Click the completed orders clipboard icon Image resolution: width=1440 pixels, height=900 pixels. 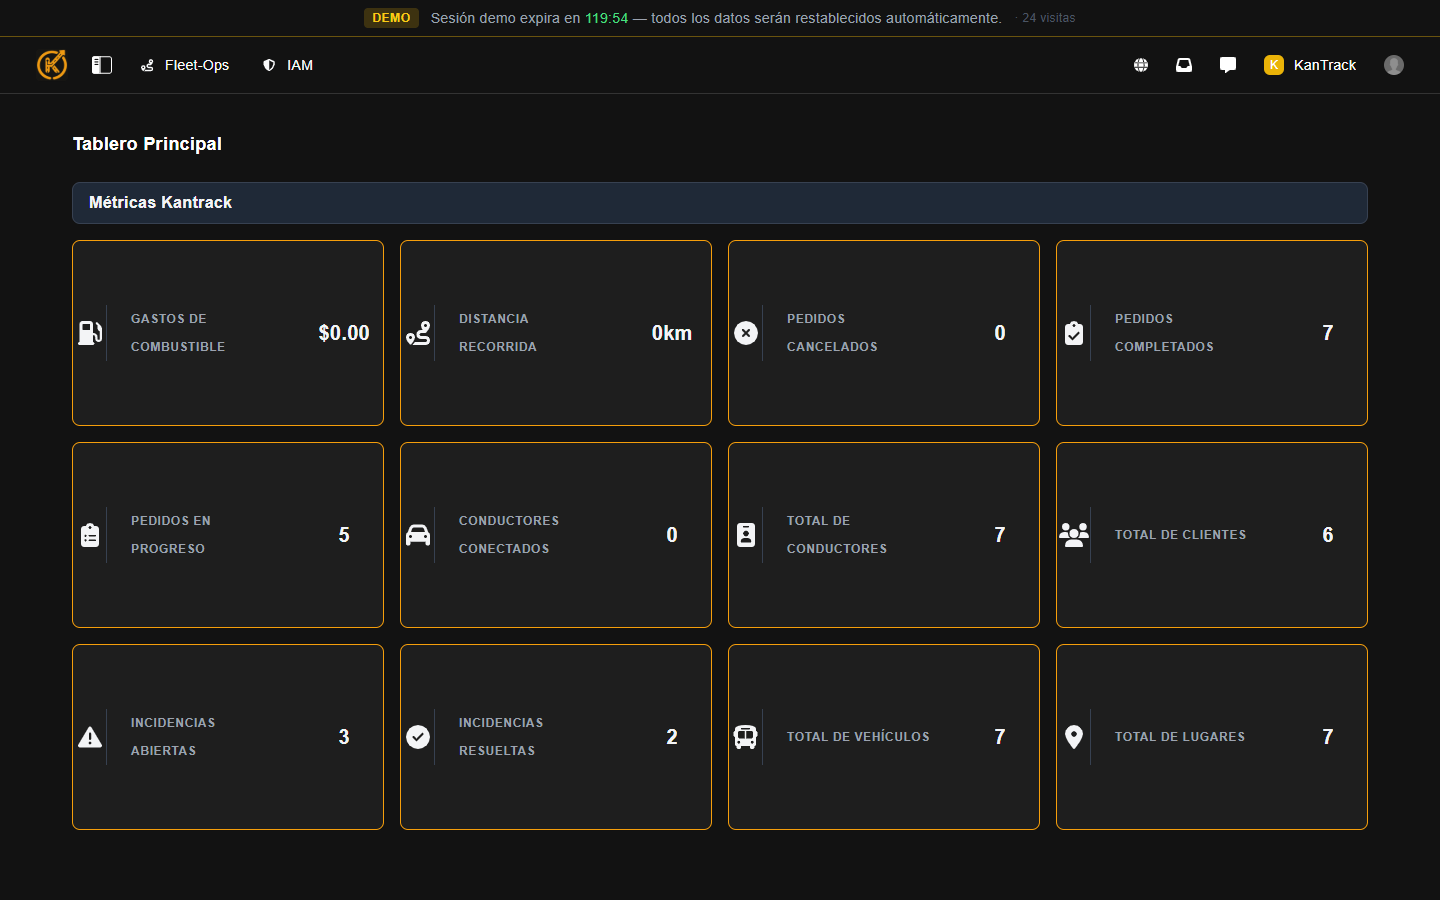tap(1074, 333)
